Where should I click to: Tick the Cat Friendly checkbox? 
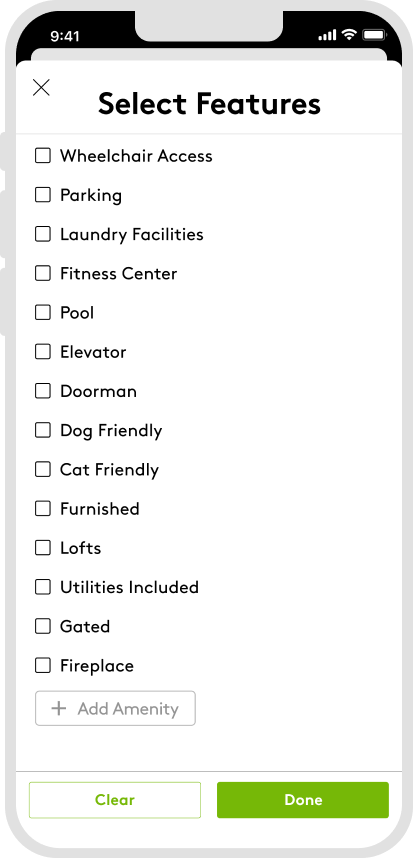point(43,469)
